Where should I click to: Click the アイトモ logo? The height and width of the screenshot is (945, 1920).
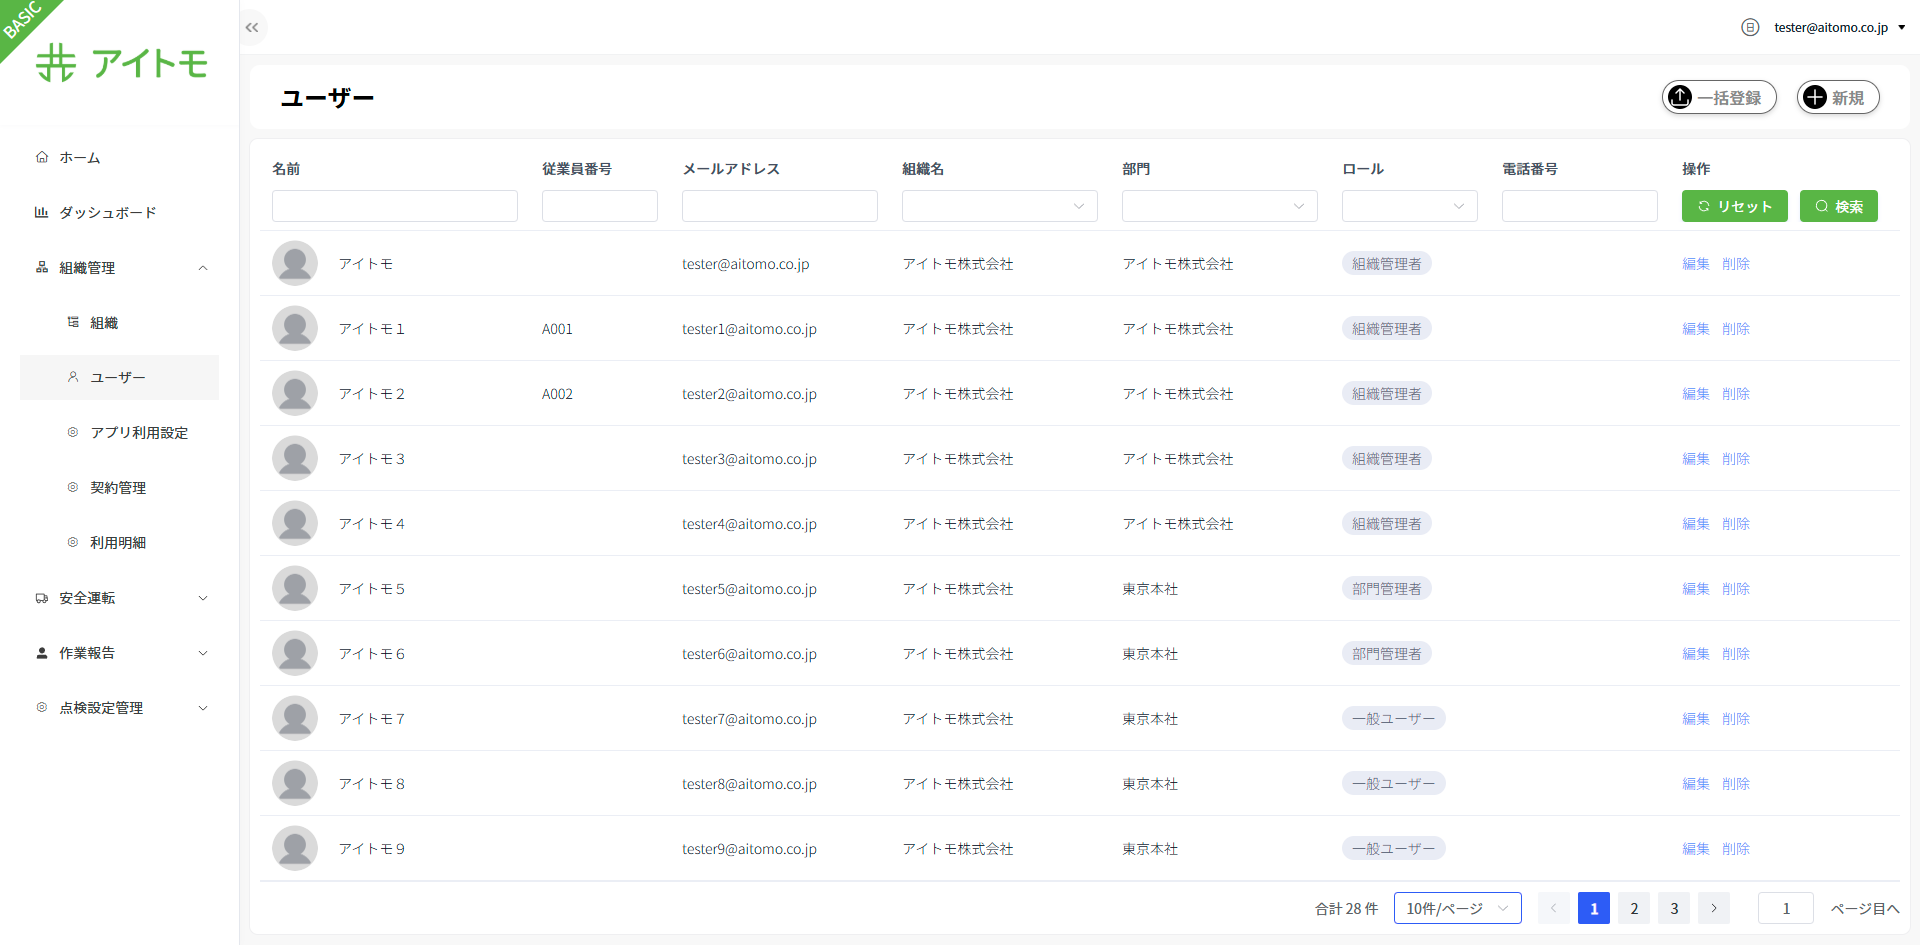[x=122, y=63]
